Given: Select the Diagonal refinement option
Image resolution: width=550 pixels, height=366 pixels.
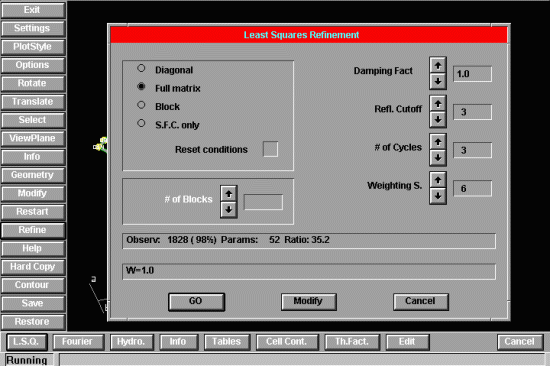Looking at the screenshot, I should 141,68.
